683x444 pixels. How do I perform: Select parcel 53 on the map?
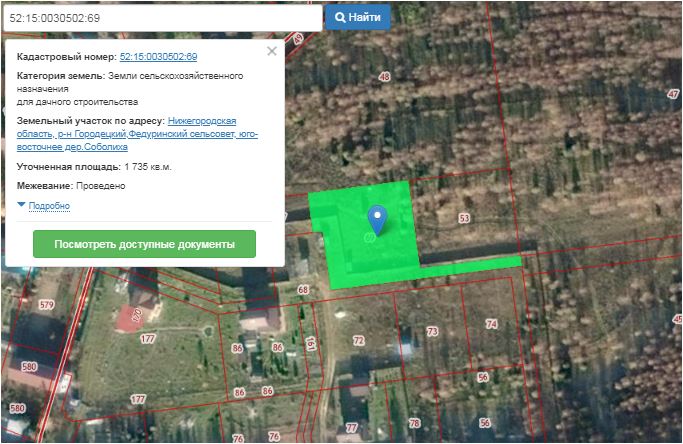(x=463, y=217)
